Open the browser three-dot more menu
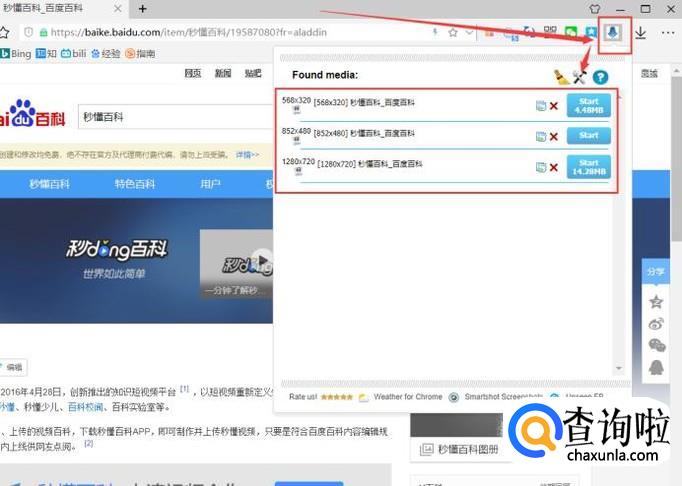The image size is (682, 486). point(668,33)
